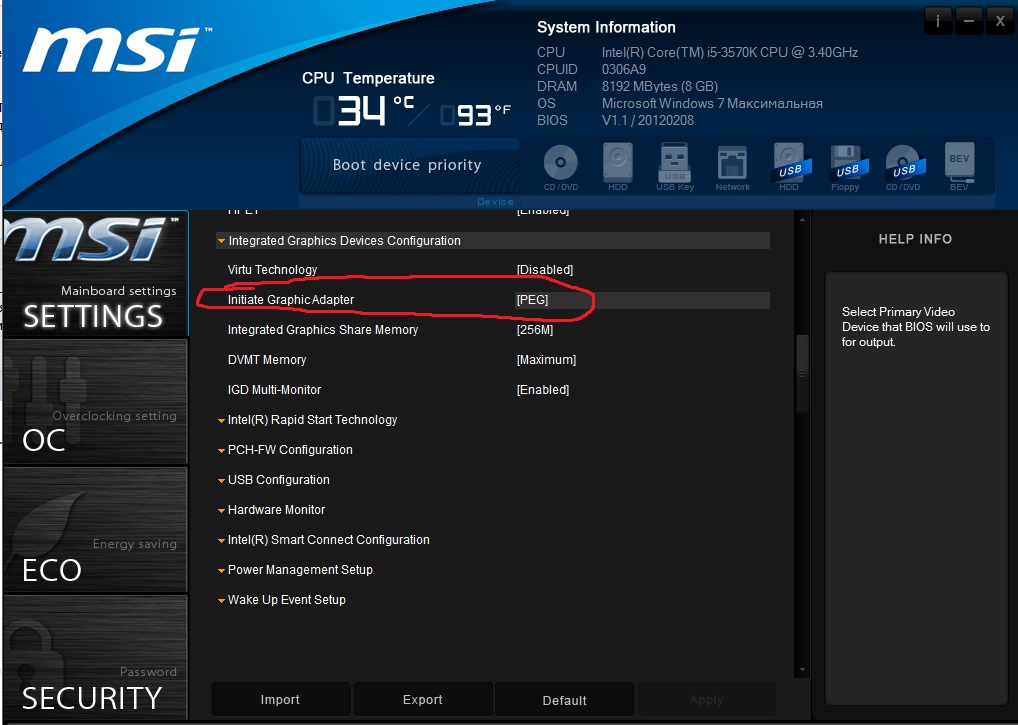Image resolution: width=1018 pixels, height=725 pixels.
Task: Select the USB CD/DVD boot device icon
Action: click(x=904, y=167)
